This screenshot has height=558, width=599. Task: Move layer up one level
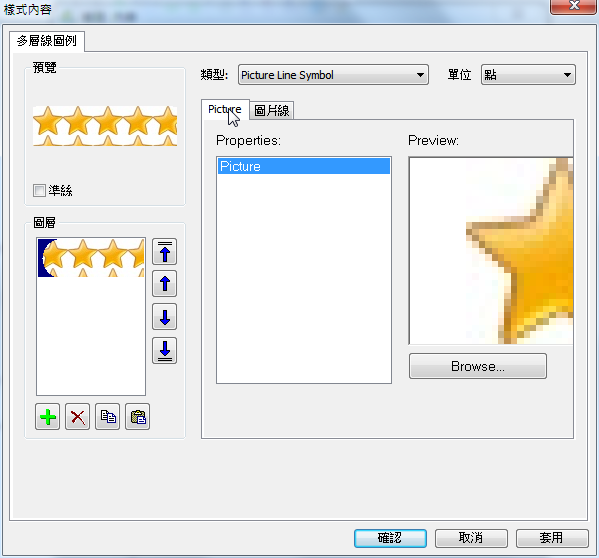(x=164, y=284)
